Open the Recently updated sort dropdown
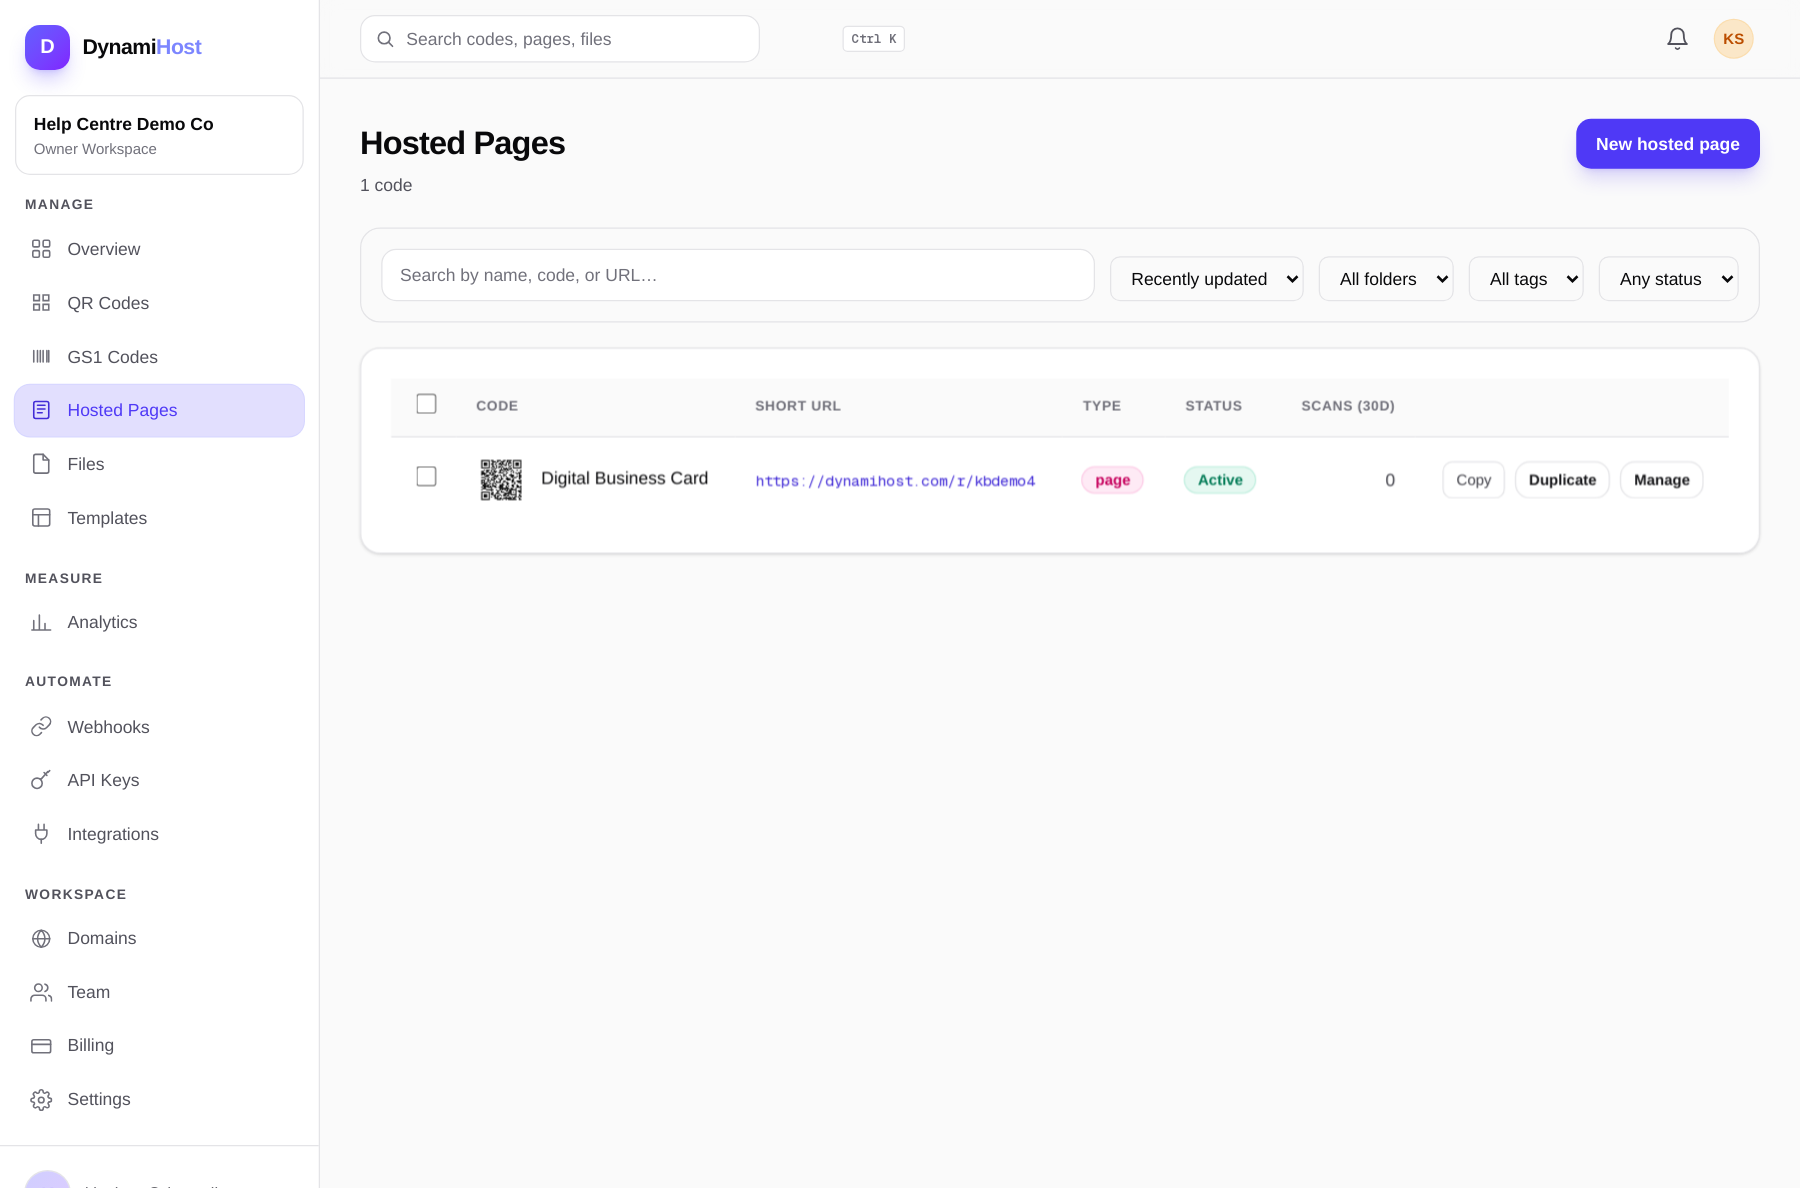 tap(1206, 279)
